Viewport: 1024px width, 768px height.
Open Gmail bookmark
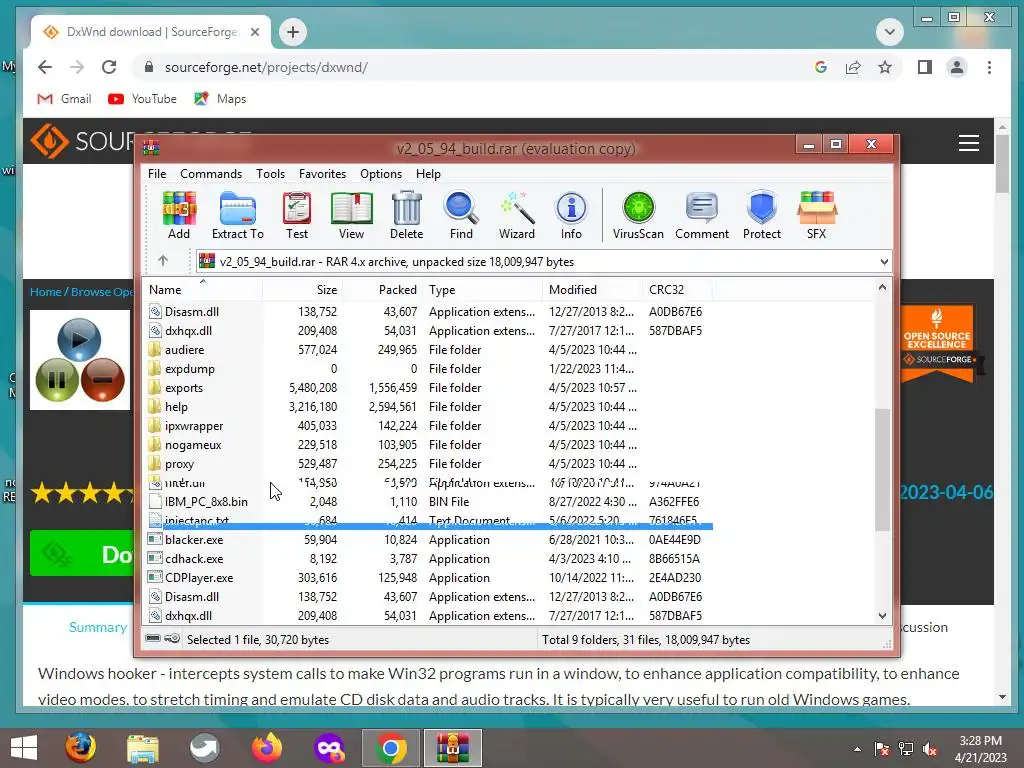tap(64, 99)
